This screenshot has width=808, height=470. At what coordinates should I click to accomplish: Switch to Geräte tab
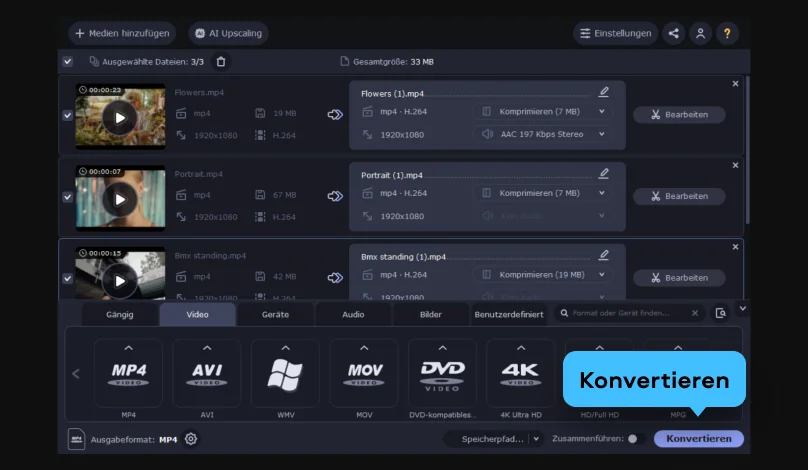tap(275, 314)
